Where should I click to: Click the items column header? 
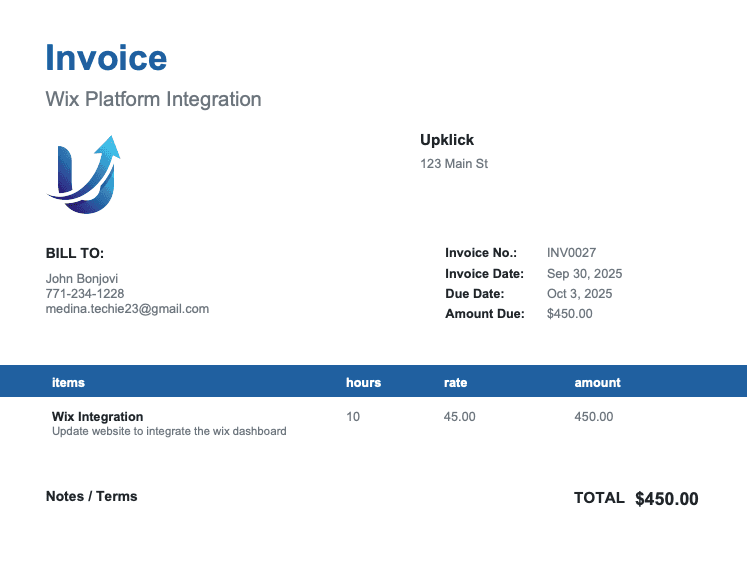[x=68, y=382]
